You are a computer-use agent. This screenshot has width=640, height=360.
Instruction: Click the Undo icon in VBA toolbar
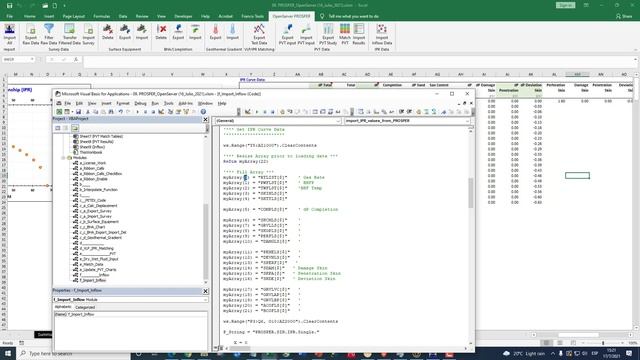point(121,111)
